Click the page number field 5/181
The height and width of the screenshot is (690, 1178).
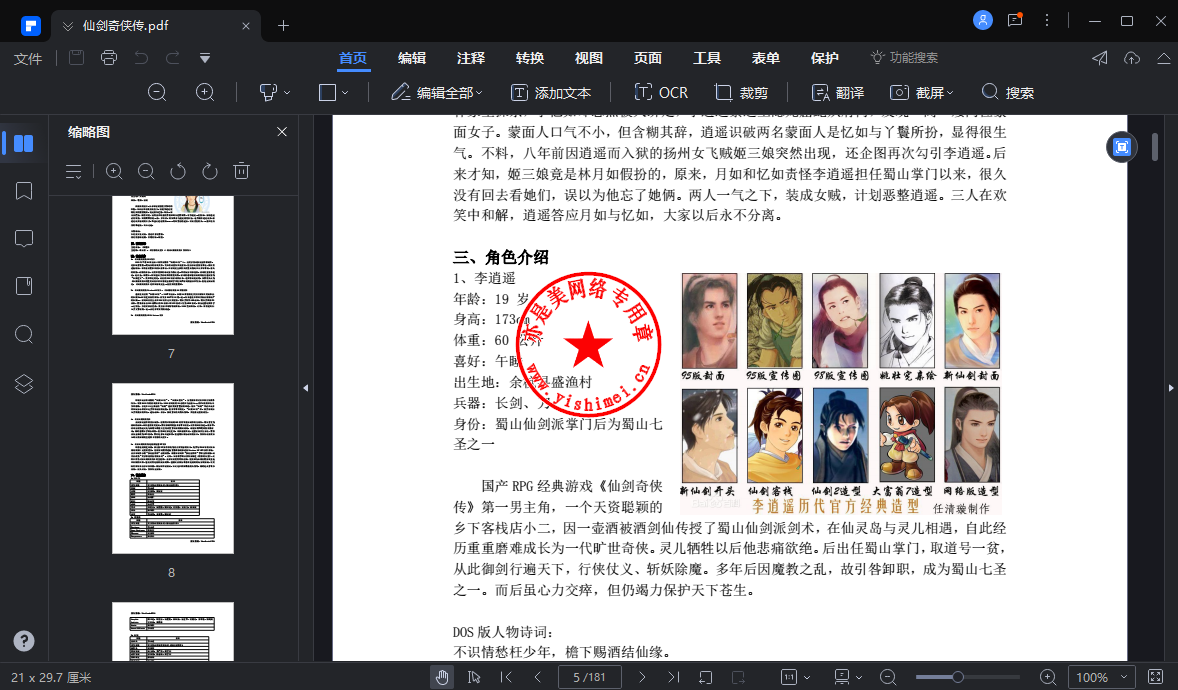pos(589,677)
